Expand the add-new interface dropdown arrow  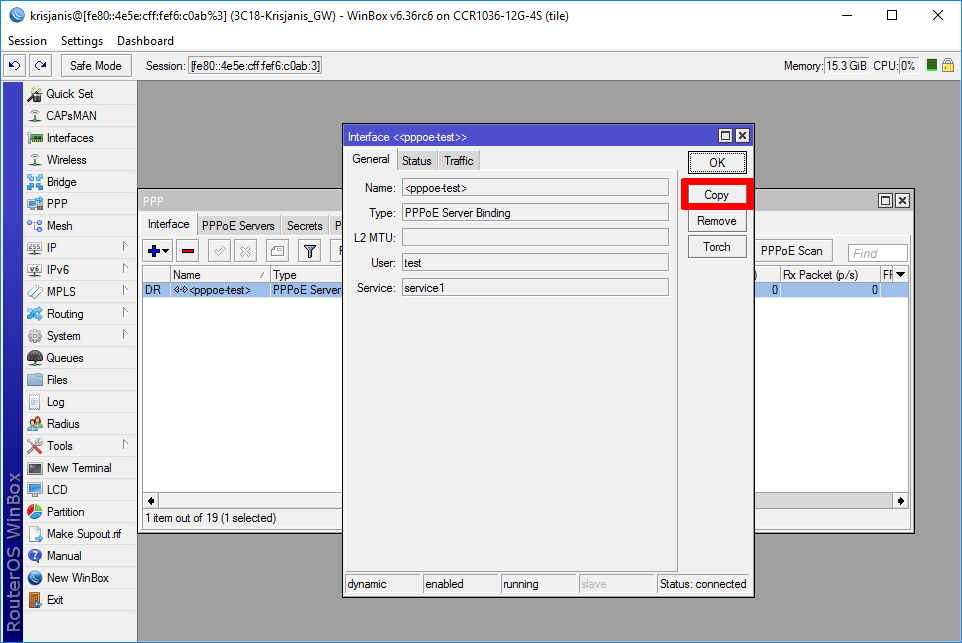pos(165,250)
